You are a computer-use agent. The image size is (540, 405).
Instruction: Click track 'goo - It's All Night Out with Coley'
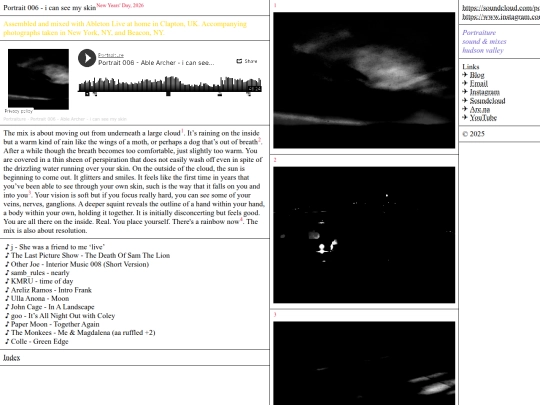pos(63,315)
